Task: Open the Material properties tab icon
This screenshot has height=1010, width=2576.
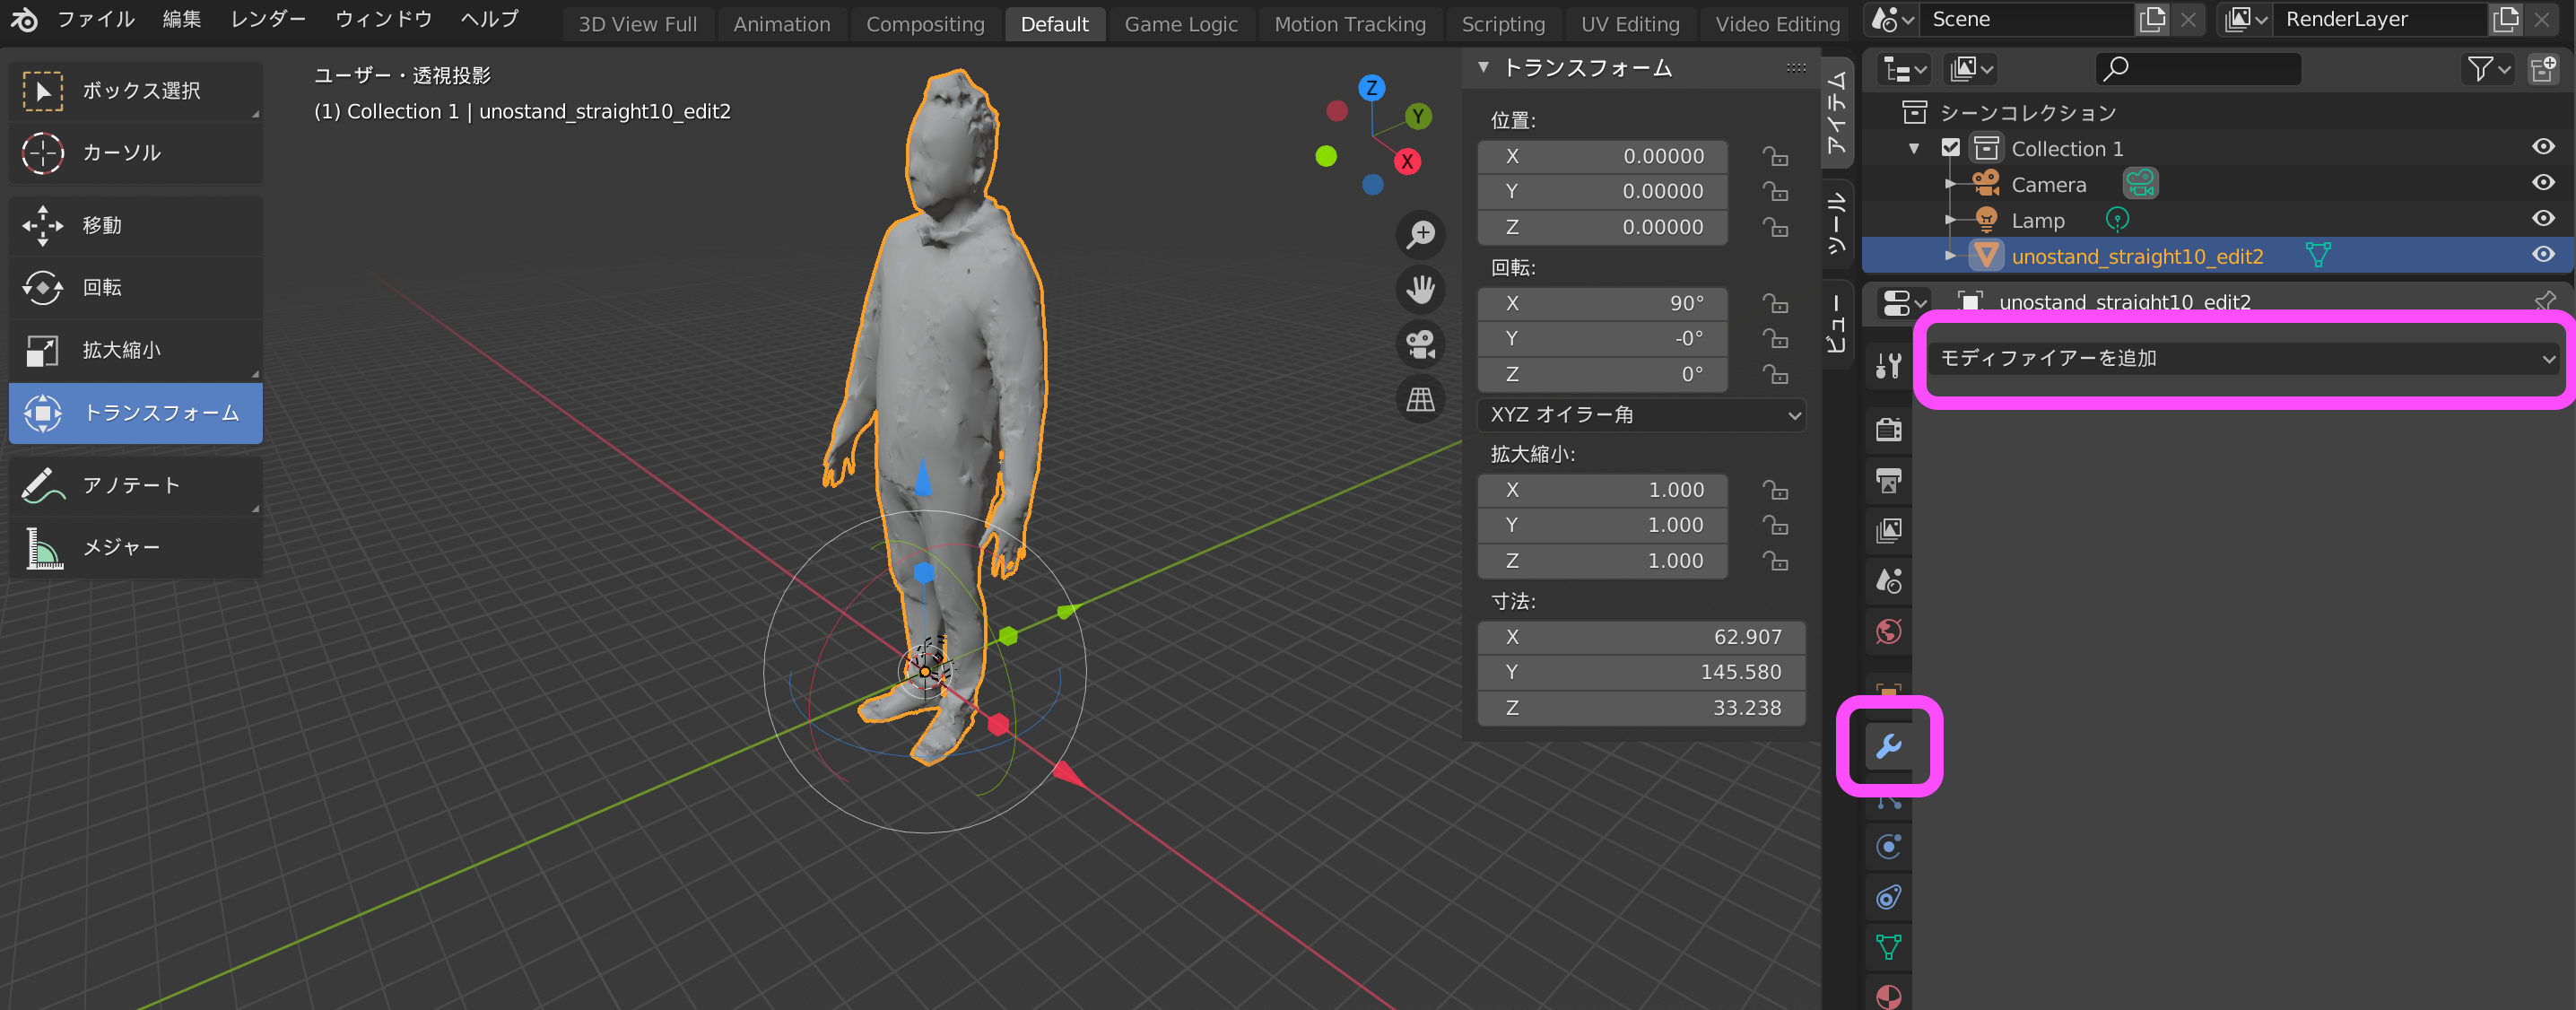Action: [x=1888, y=996]
